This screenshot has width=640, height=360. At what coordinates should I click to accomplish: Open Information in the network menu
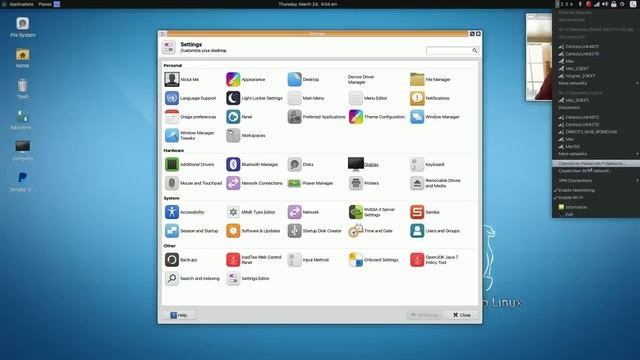[x=596, y=207]
